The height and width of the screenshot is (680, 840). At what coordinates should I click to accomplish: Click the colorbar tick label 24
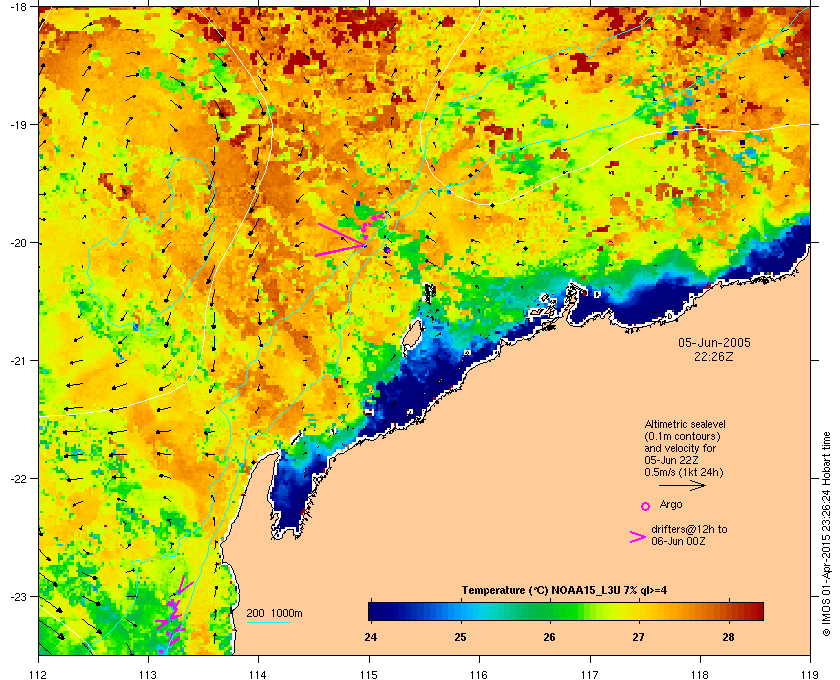point(371,637)
